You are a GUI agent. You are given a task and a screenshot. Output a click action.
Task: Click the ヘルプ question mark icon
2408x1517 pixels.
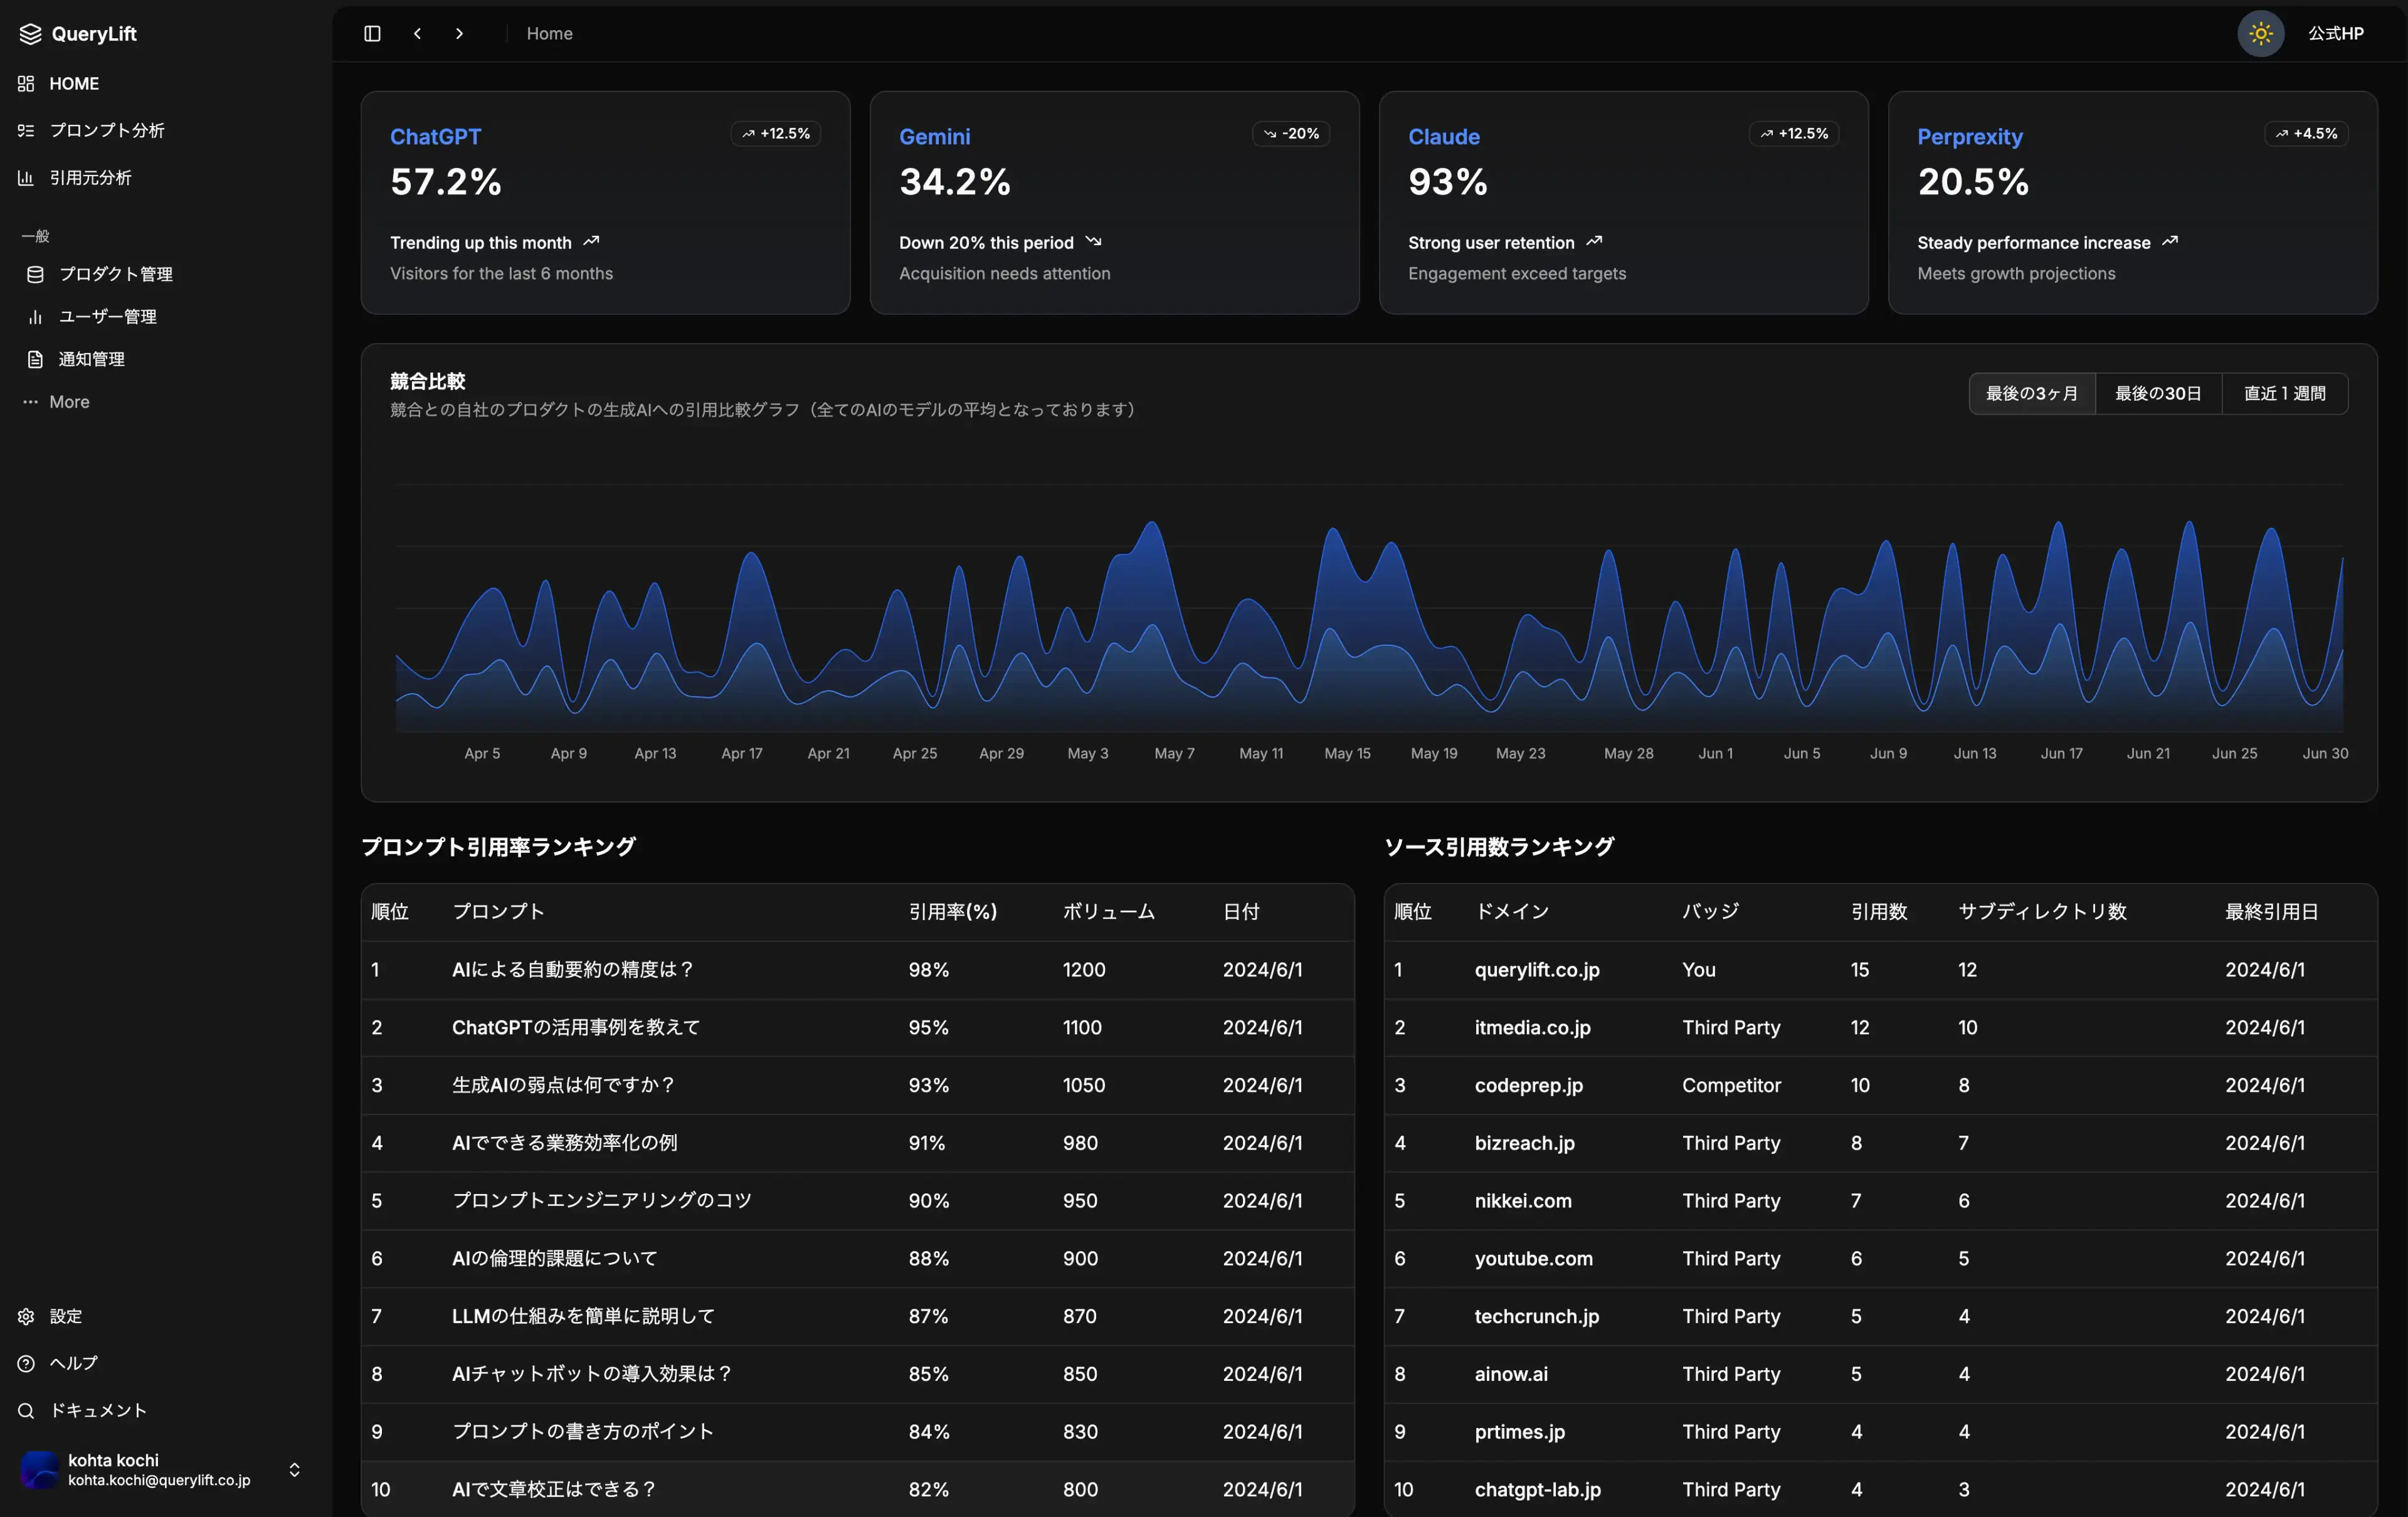[26, 1363]
